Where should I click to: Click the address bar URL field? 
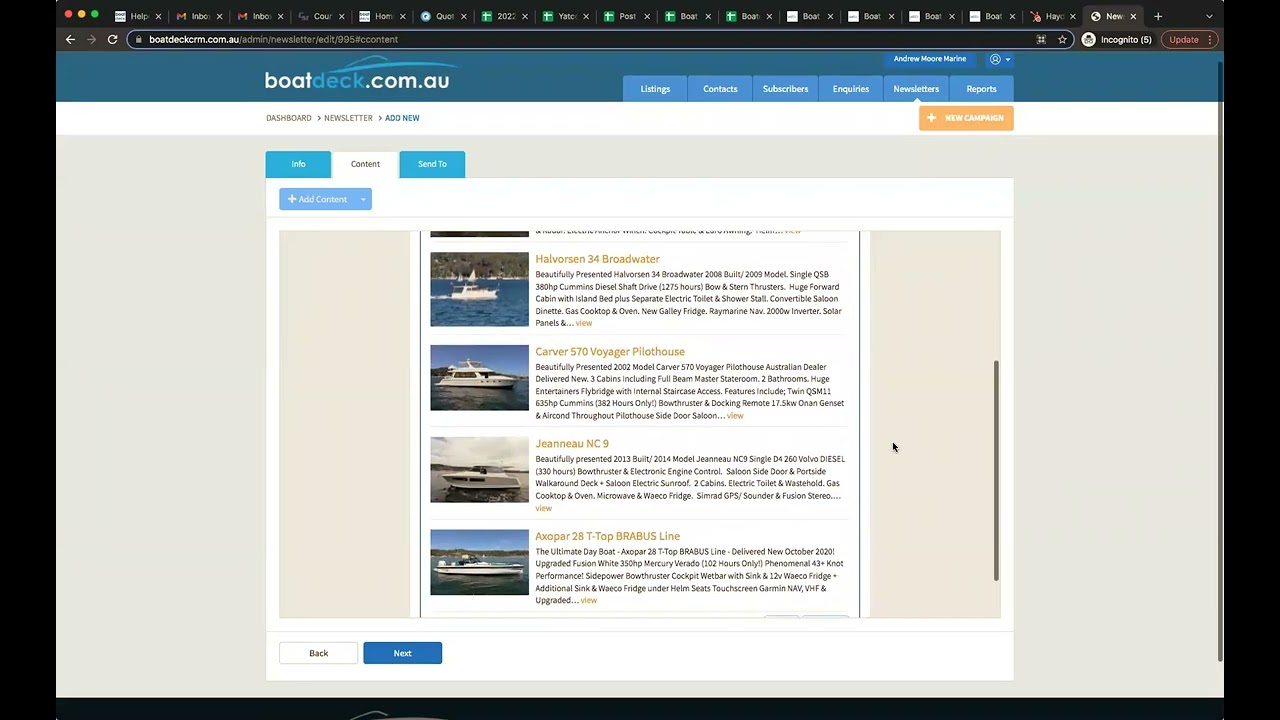point(590,39)
